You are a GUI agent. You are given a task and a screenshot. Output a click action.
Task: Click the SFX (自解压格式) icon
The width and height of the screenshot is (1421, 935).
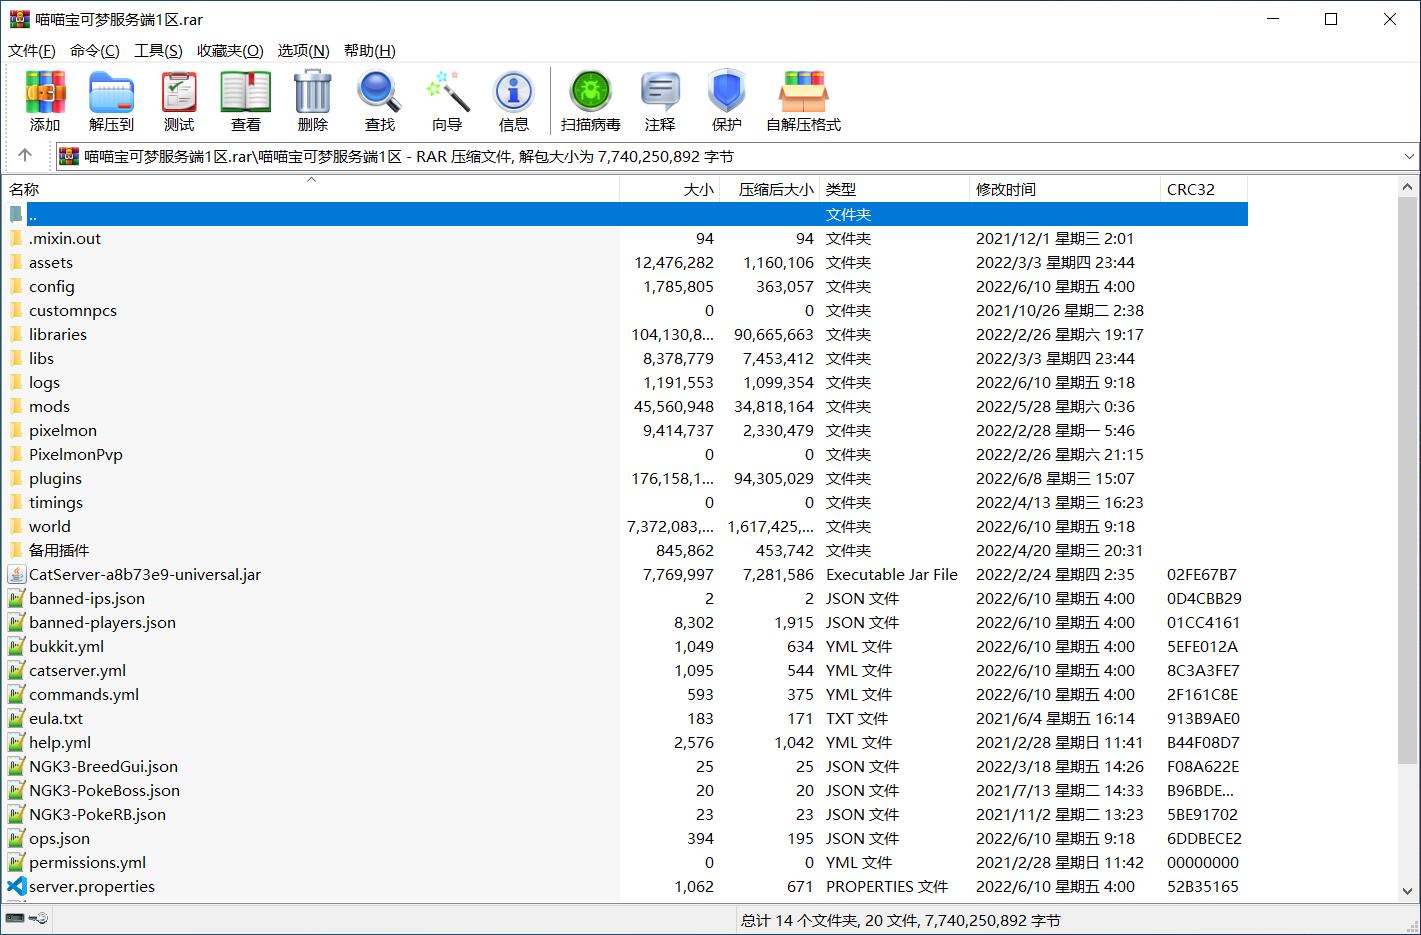click(x=804, y=92)
